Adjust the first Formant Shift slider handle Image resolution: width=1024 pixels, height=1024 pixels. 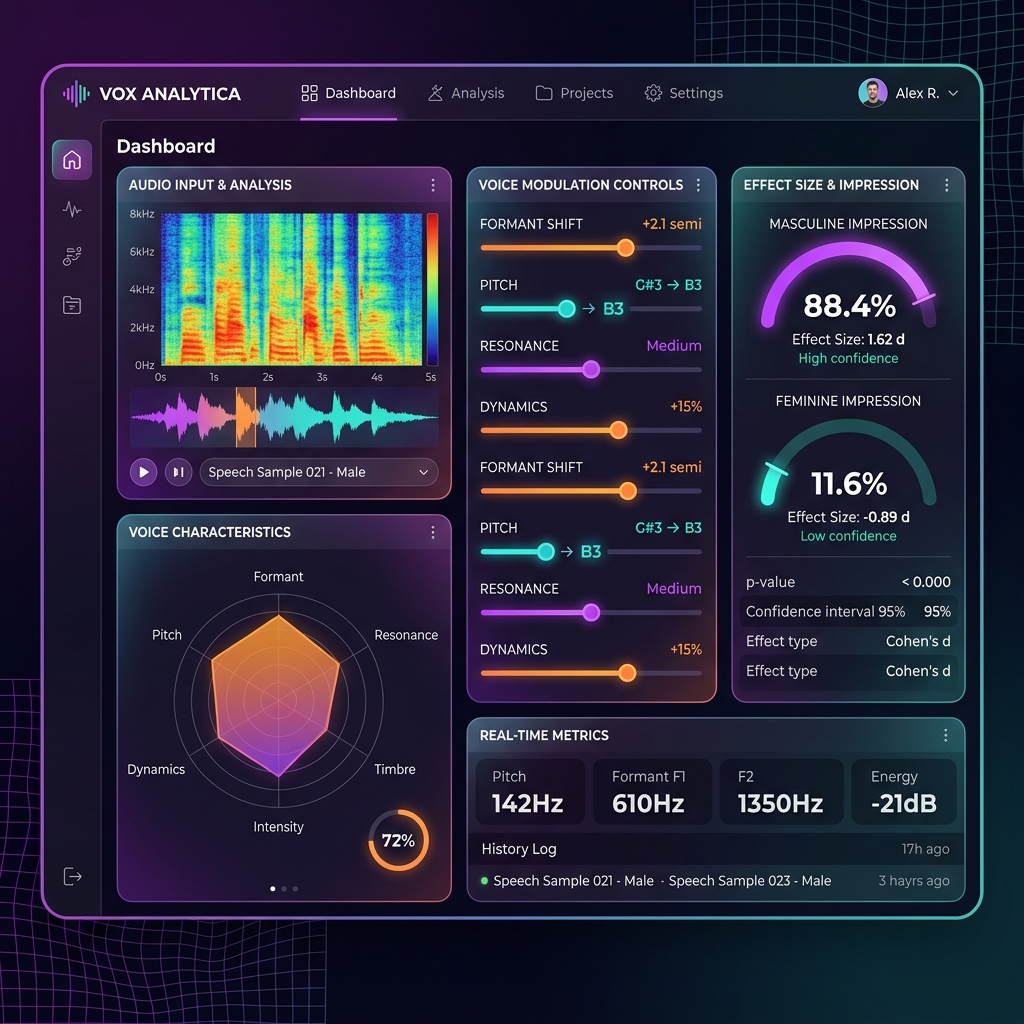(626, 248)
